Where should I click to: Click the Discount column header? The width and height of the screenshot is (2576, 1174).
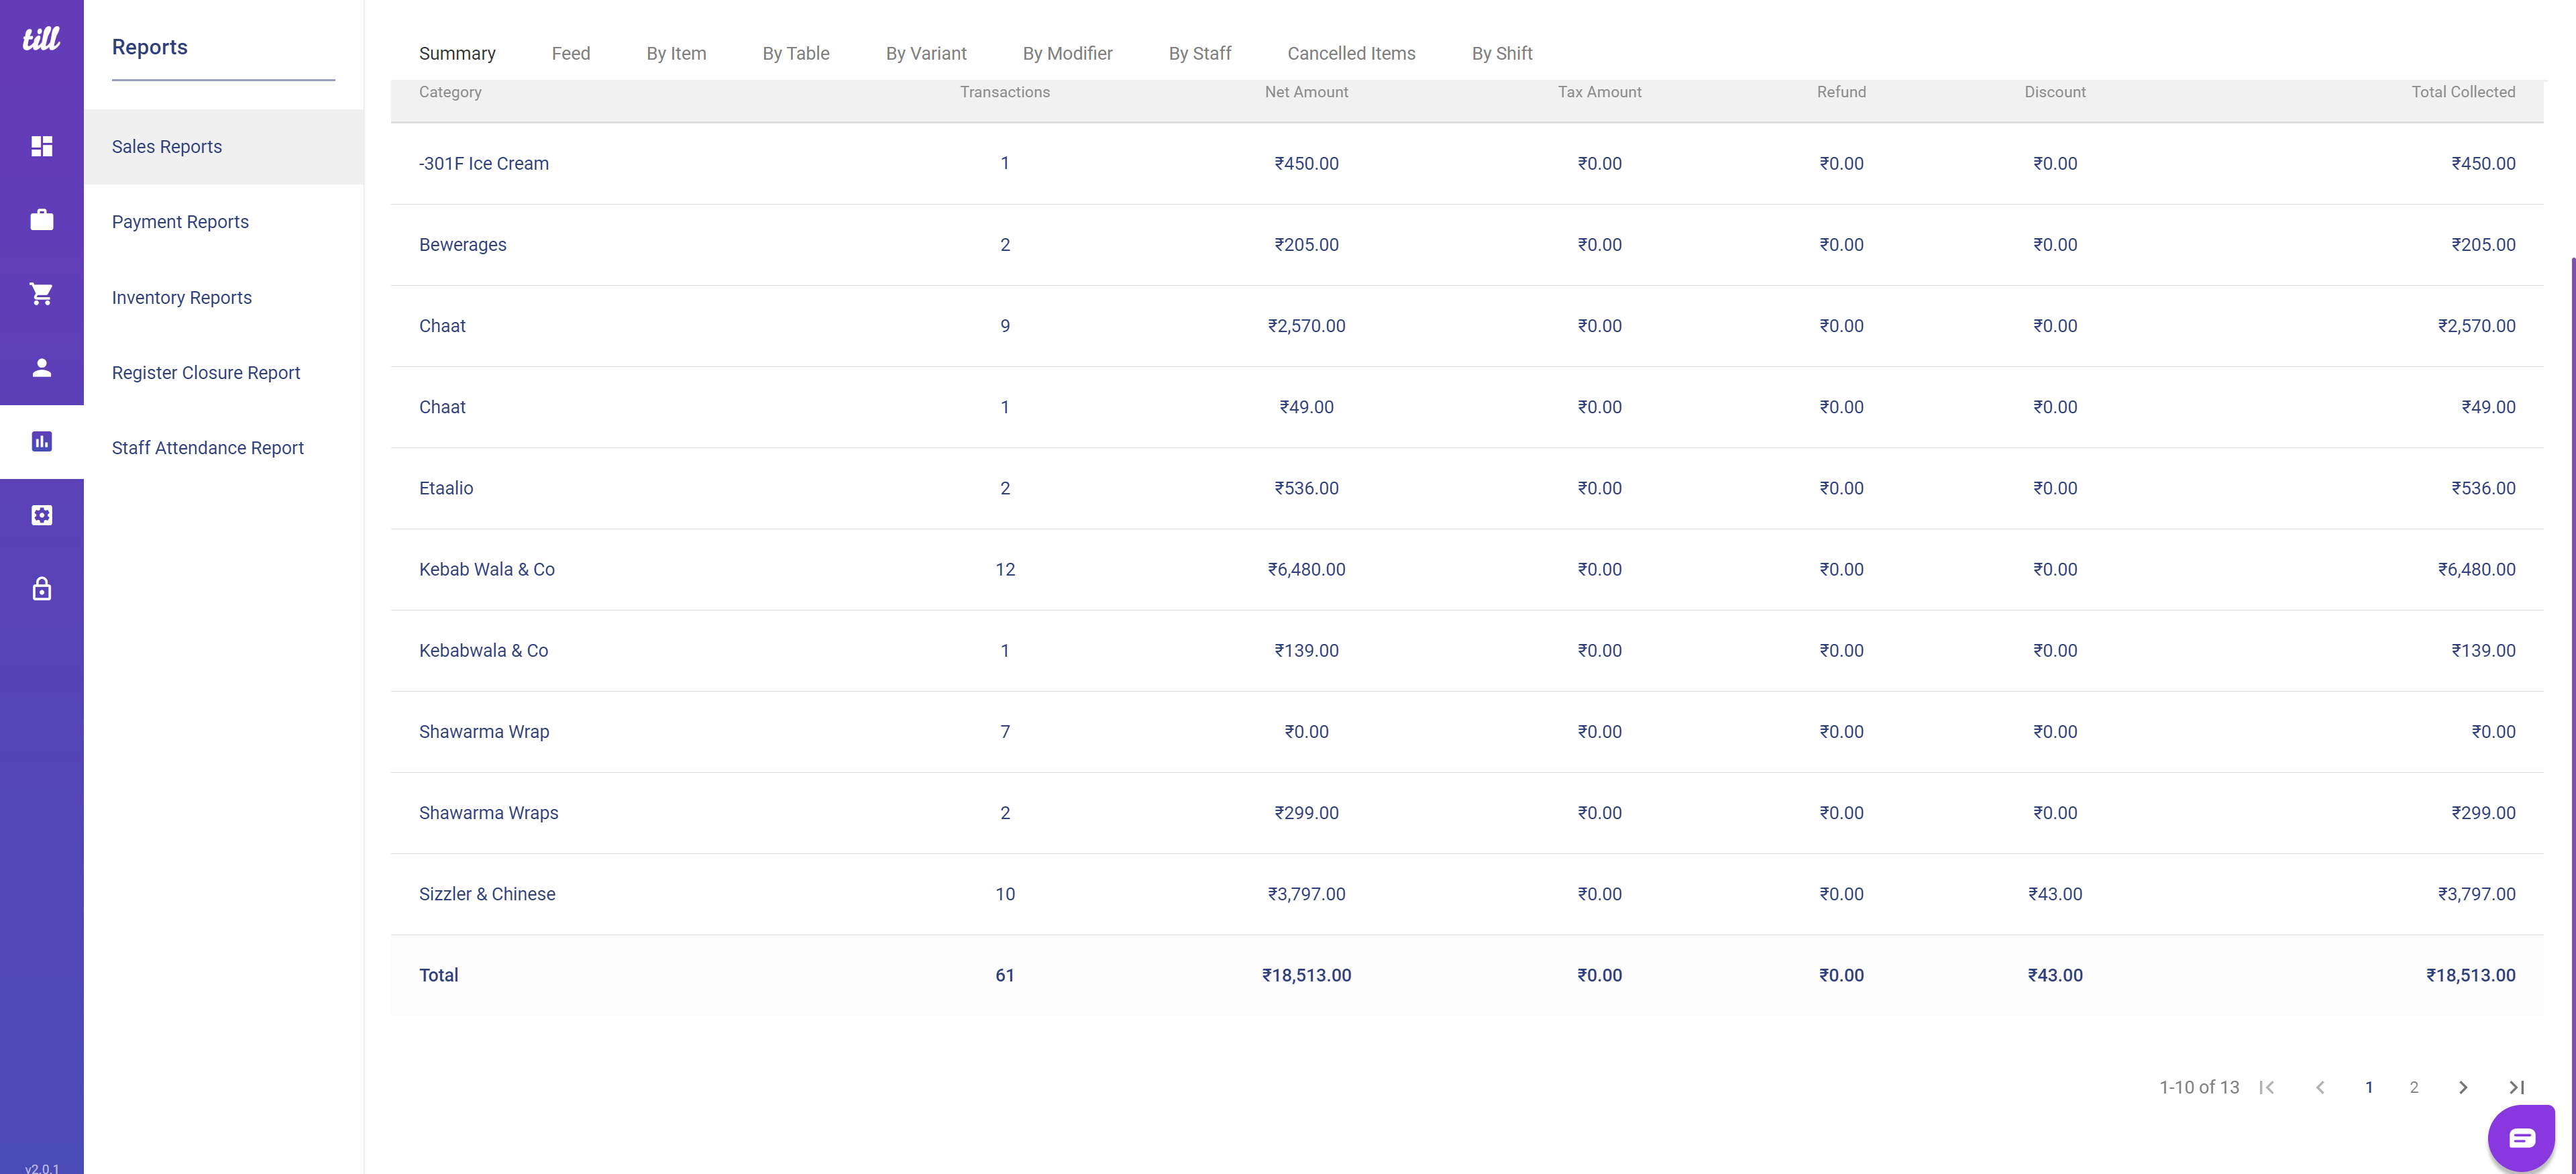pos(2055,92)
